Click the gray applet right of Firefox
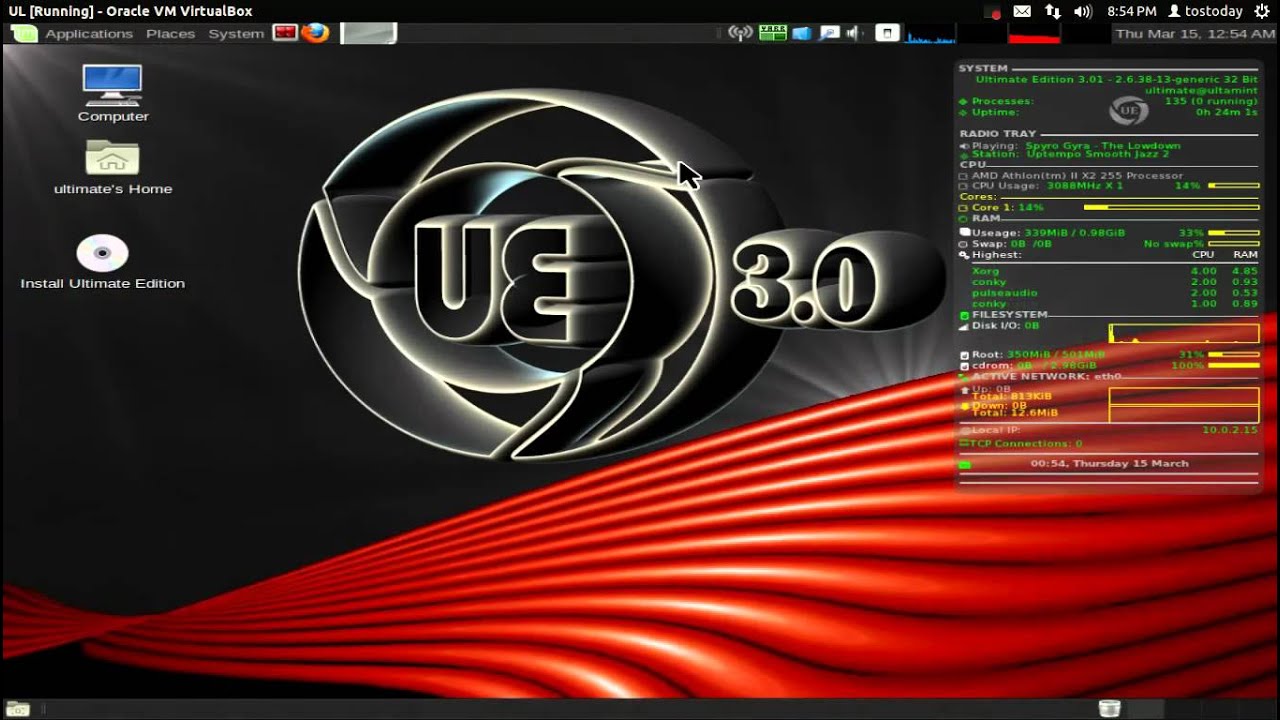1280x720 pixels. (x=368, y=33)
